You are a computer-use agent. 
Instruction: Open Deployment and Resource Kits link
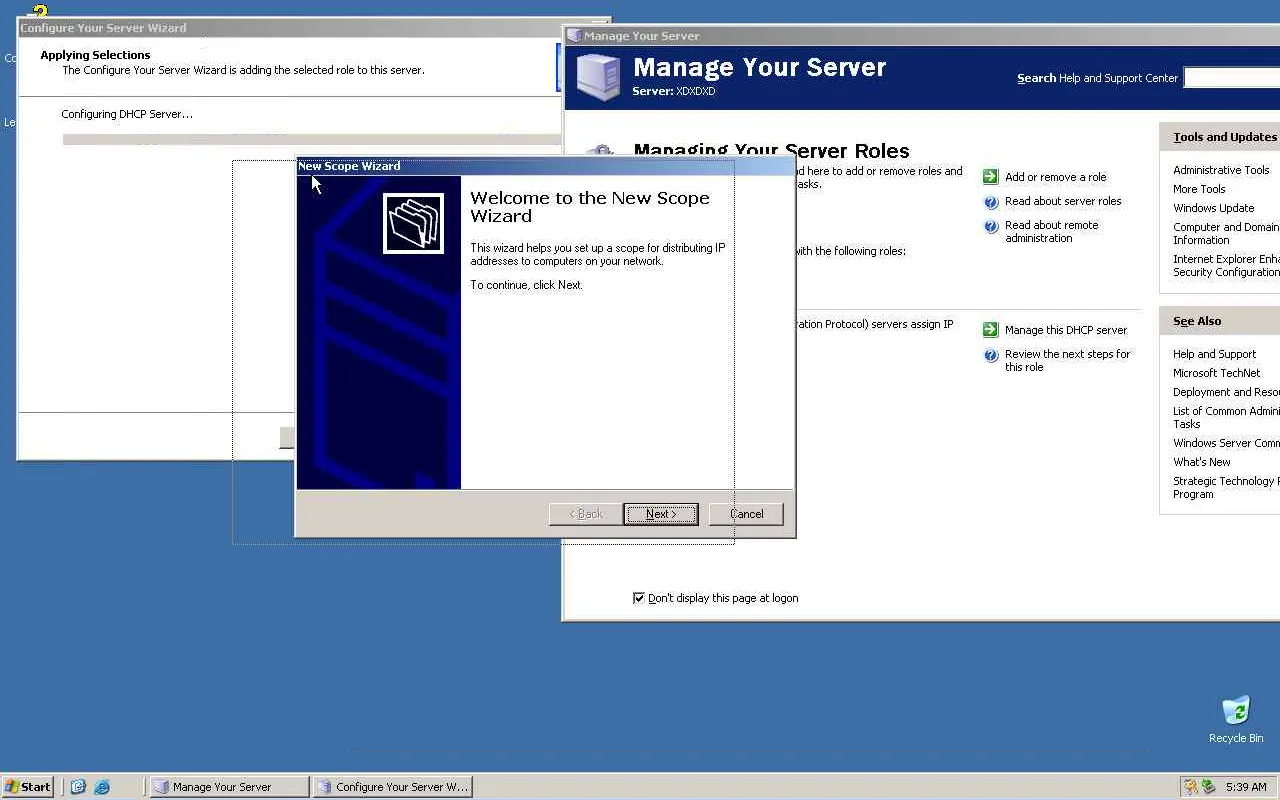click(1226, 392)
